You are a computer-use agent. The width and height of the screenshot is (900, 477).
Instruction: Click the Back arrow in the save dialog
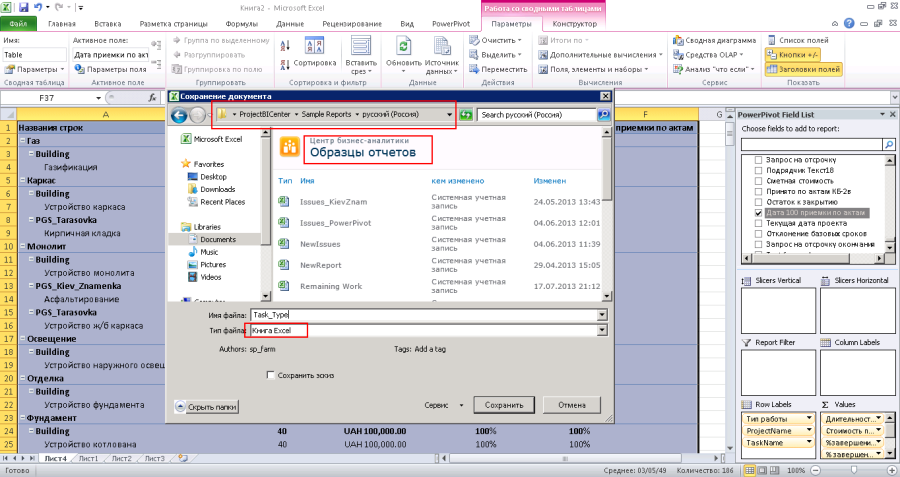click(179, 115)
